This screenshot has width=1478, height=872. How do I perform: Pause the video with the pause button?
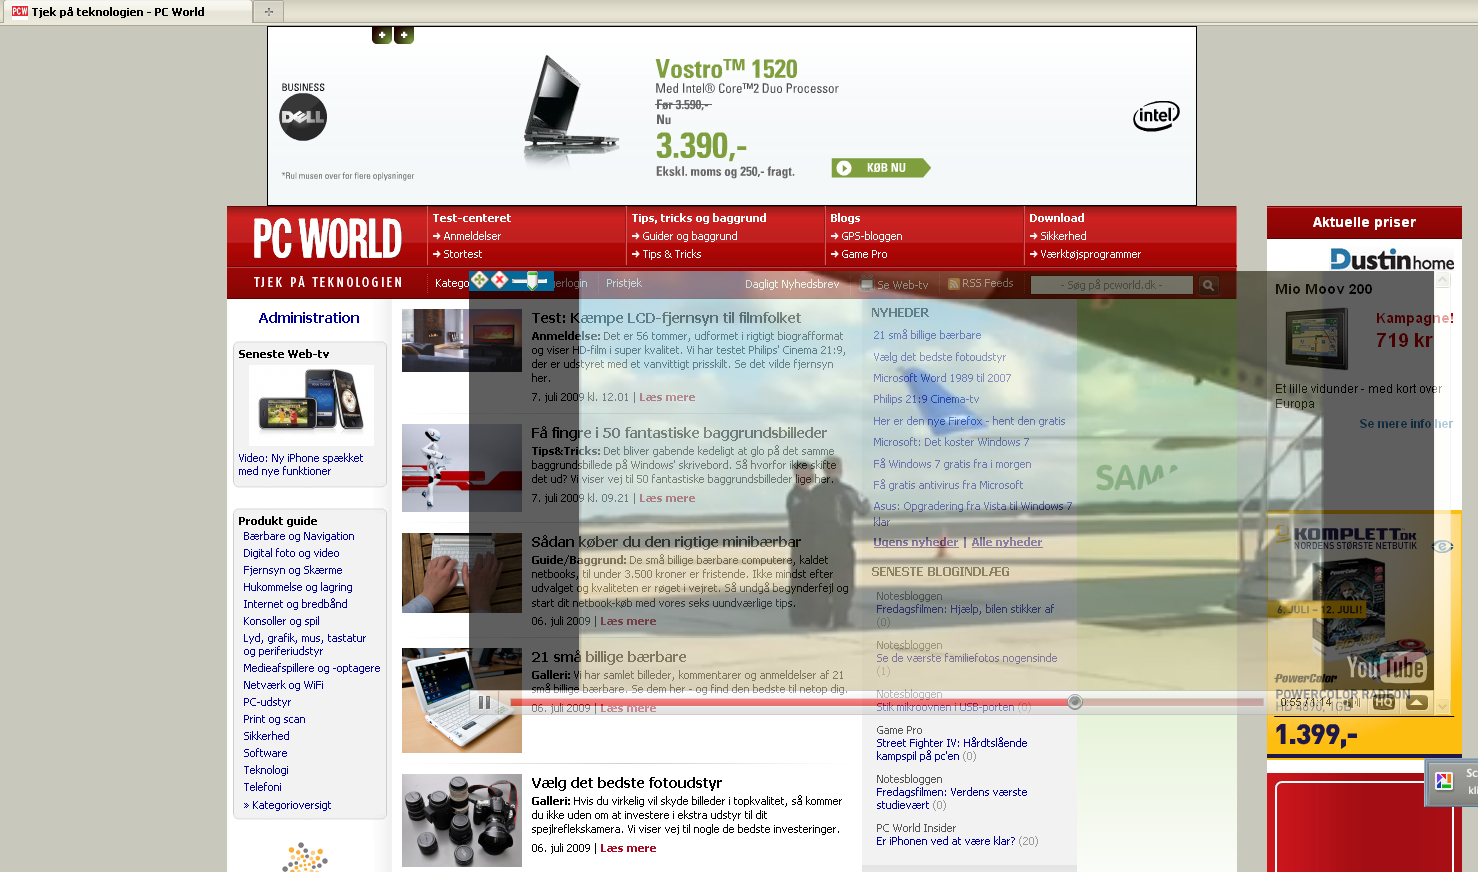point(485,703)
